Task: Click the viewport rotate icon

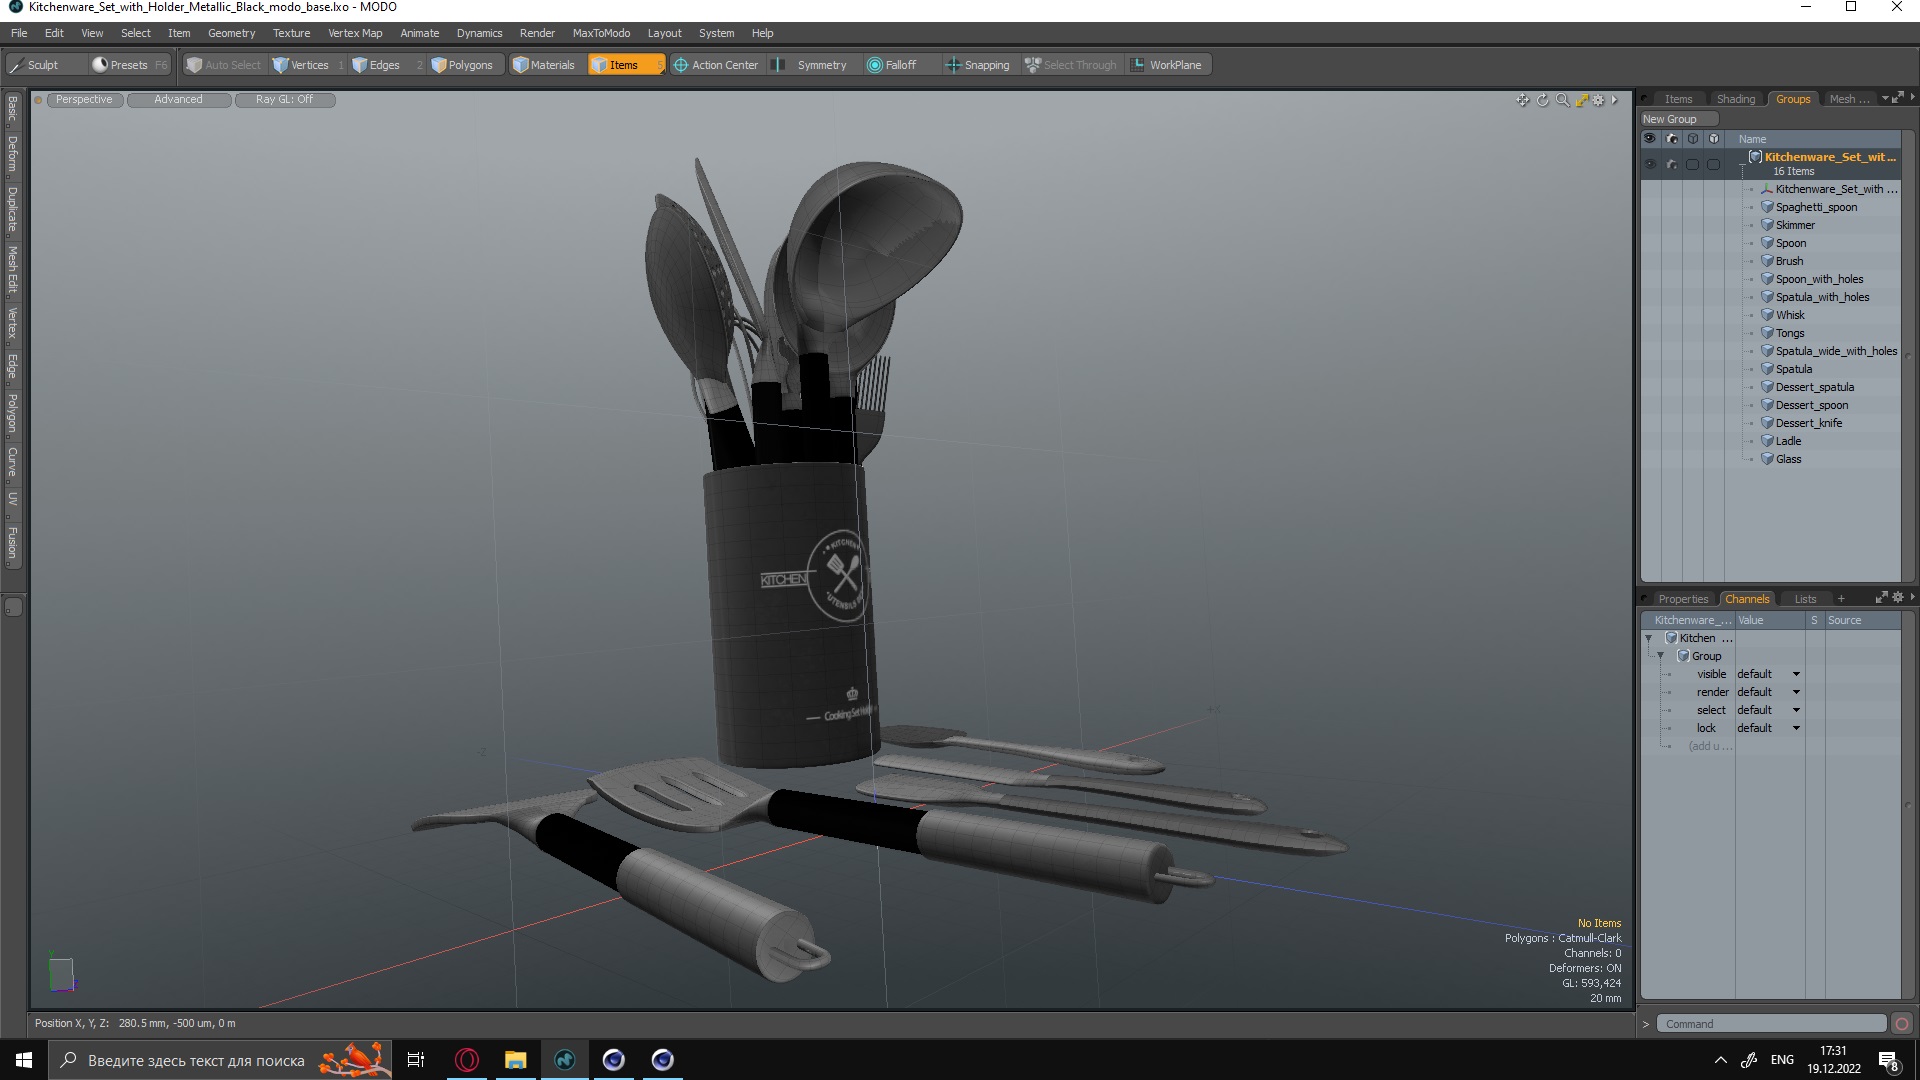Action: pyautogui.click(x=1542, y=100)
